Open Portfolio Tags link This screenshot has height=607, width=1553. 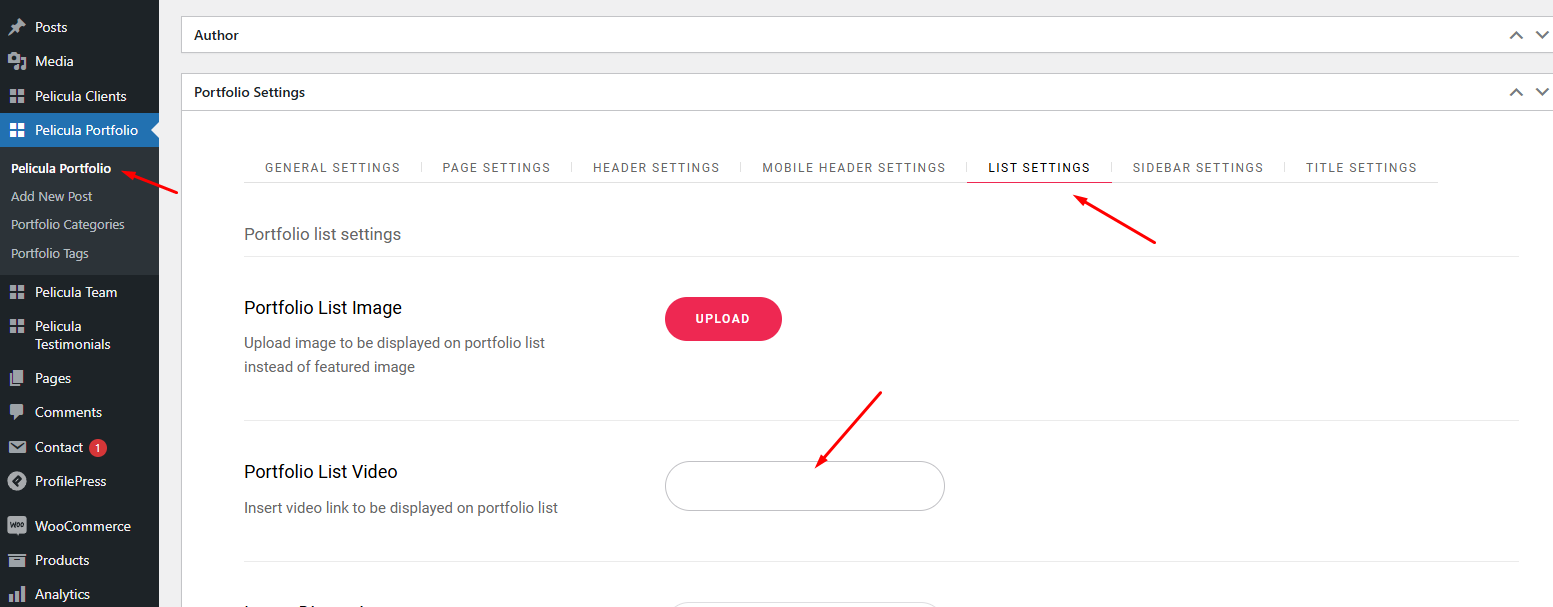click(50, 253)
